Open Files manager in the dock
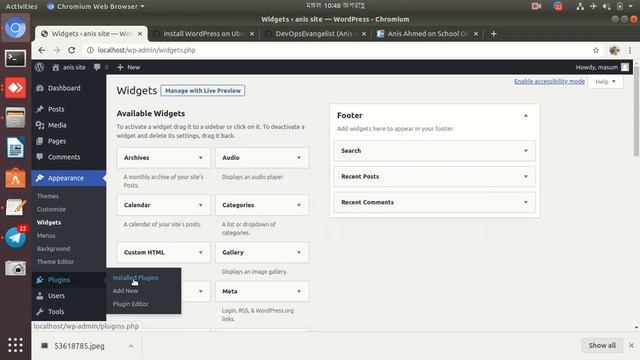Screen dimensions: 640x360 16,118
